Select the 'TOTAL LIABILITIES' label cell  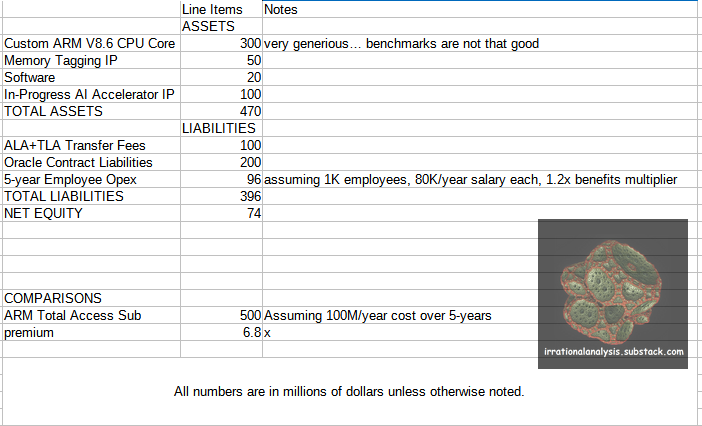click(x=91, y=196)
